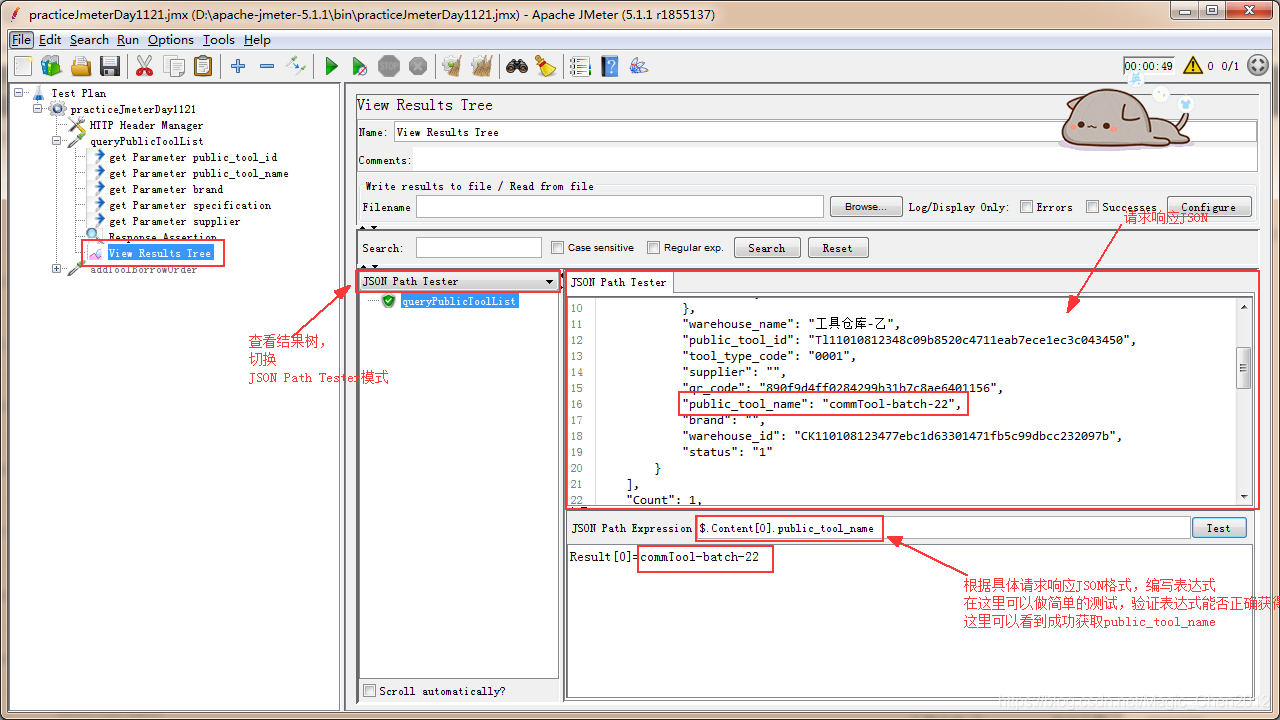Click Start no pauses icon

coord(360,66)
